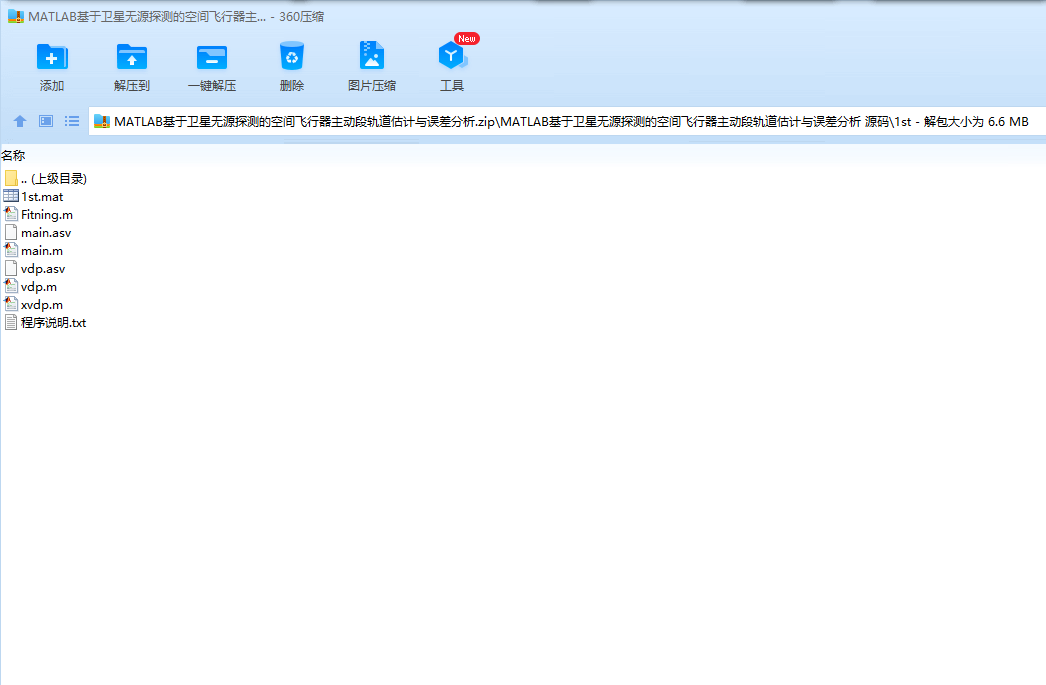The image size is (1046, 685).
Task: Click the 1st.mat table file icon
Action: (11, 195)
